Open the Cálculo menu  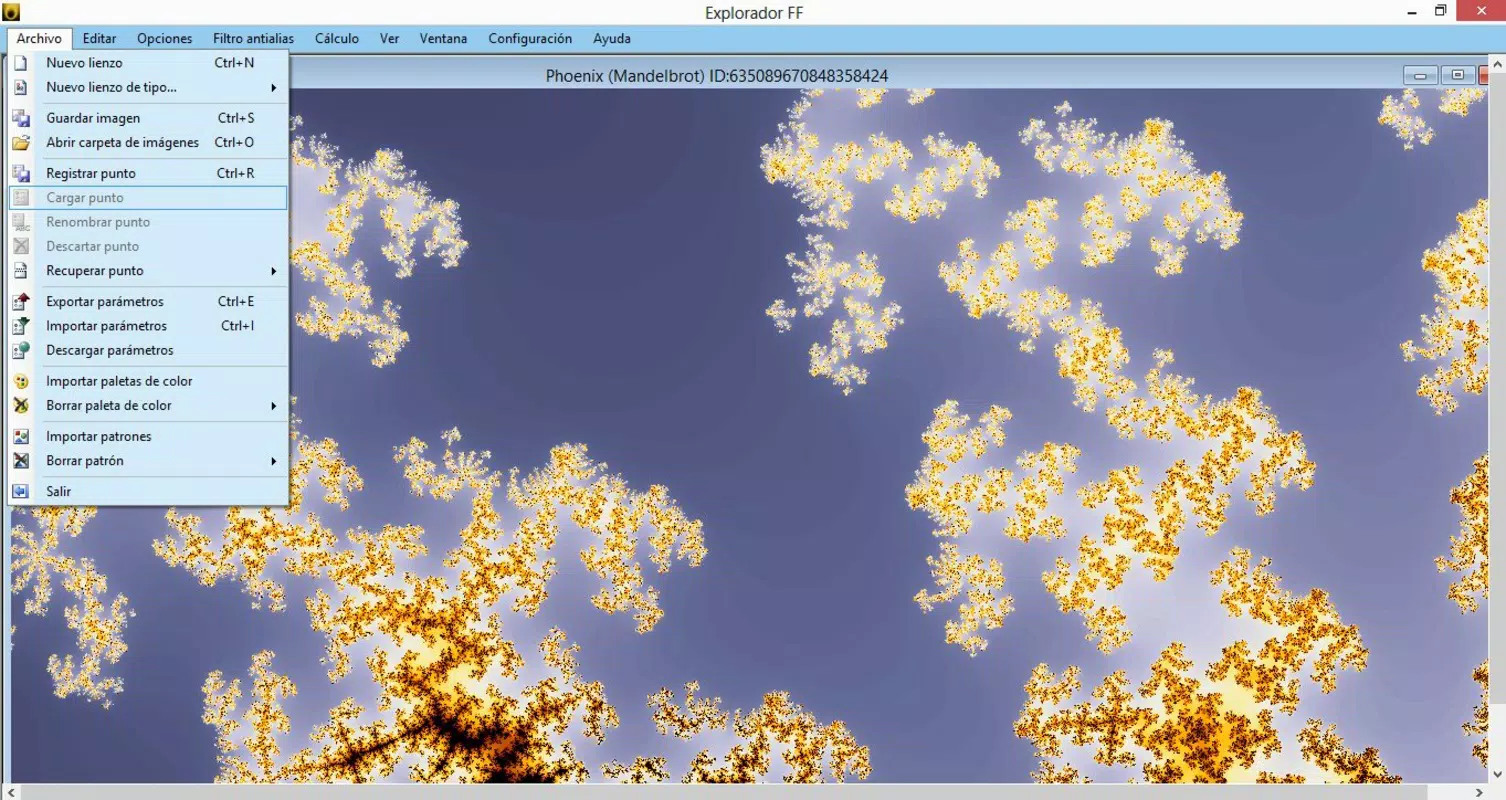pyautogui.click(x=337, y=38)
